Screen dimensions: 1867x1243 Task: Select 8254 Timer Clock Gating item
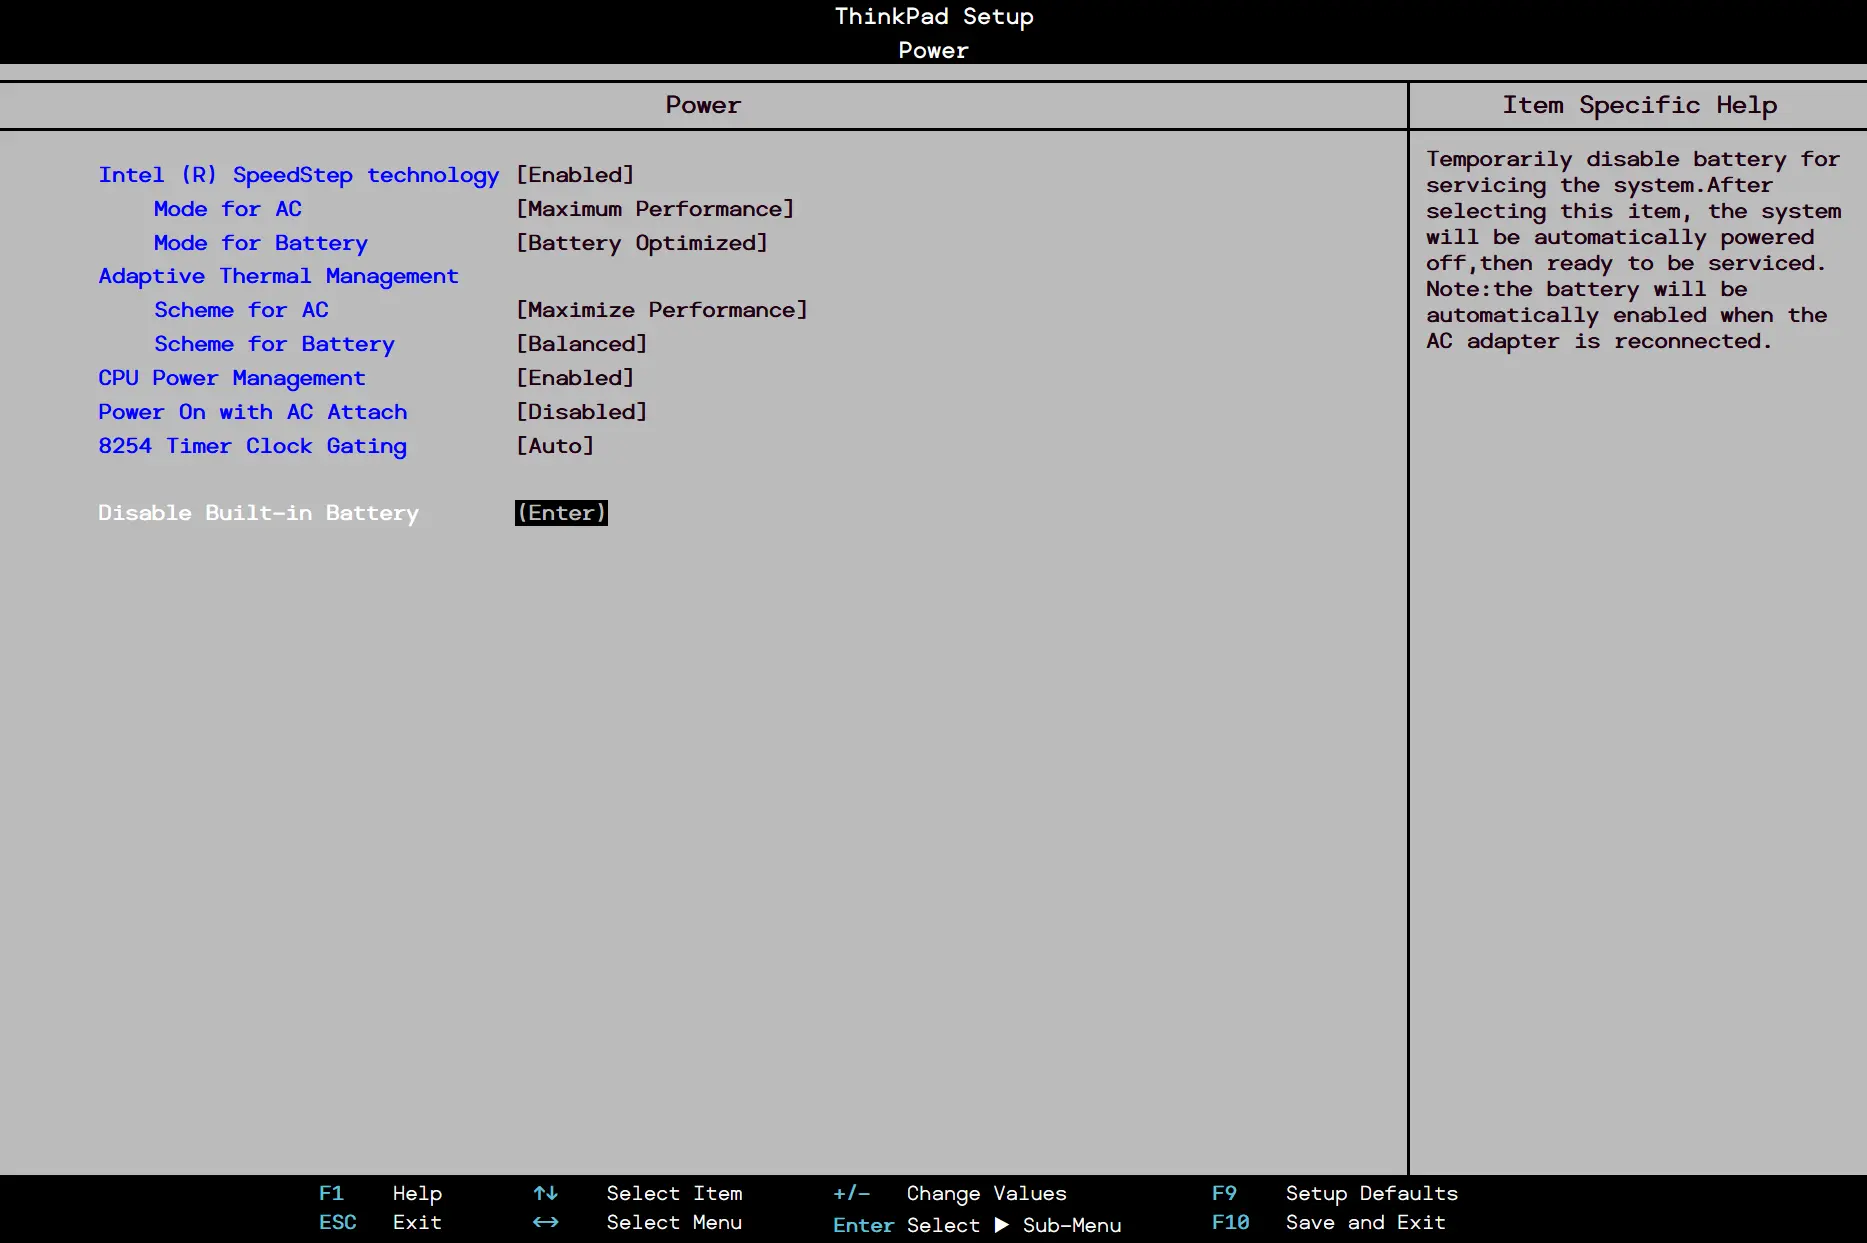[x=252, y=446]
